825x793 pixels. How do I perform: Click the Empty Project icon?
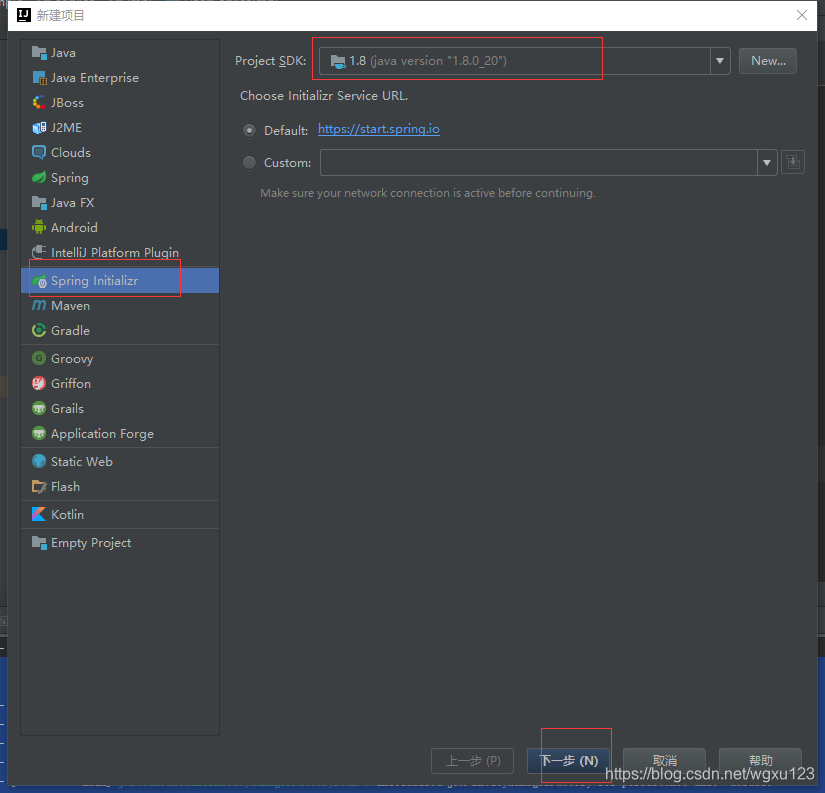pos(39,543)
